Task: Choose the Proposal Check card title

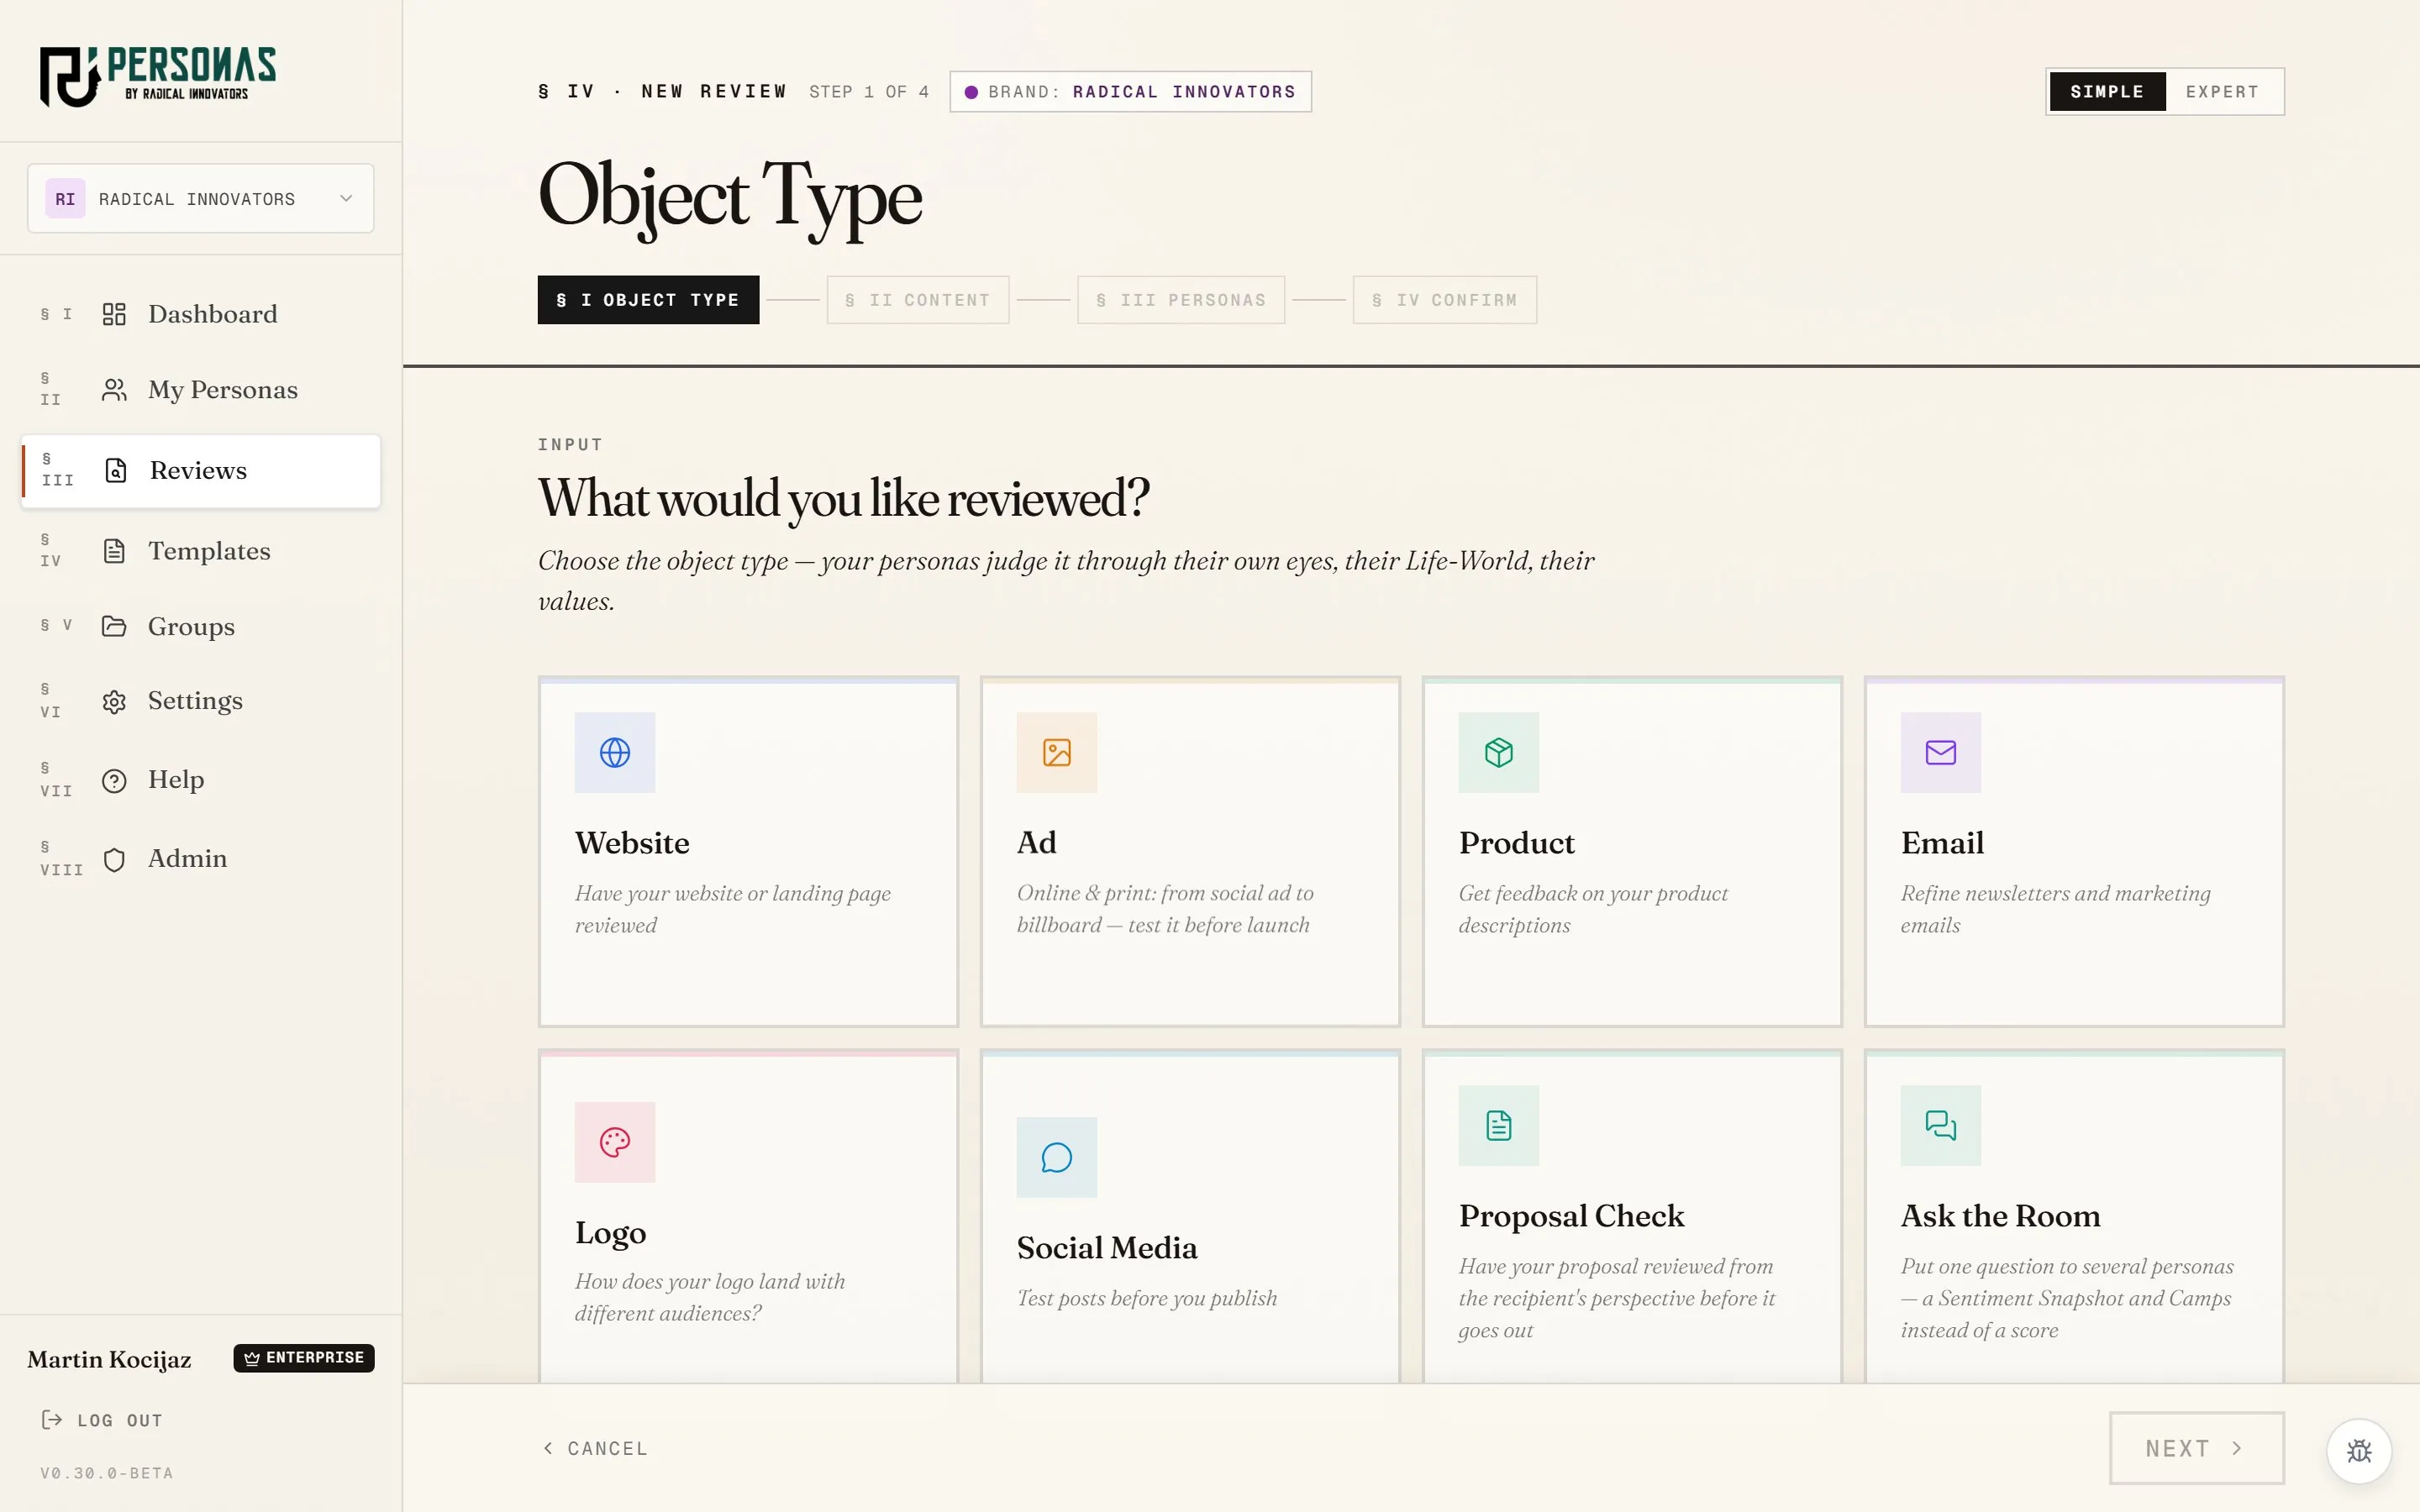Action: [1572, 1216]
